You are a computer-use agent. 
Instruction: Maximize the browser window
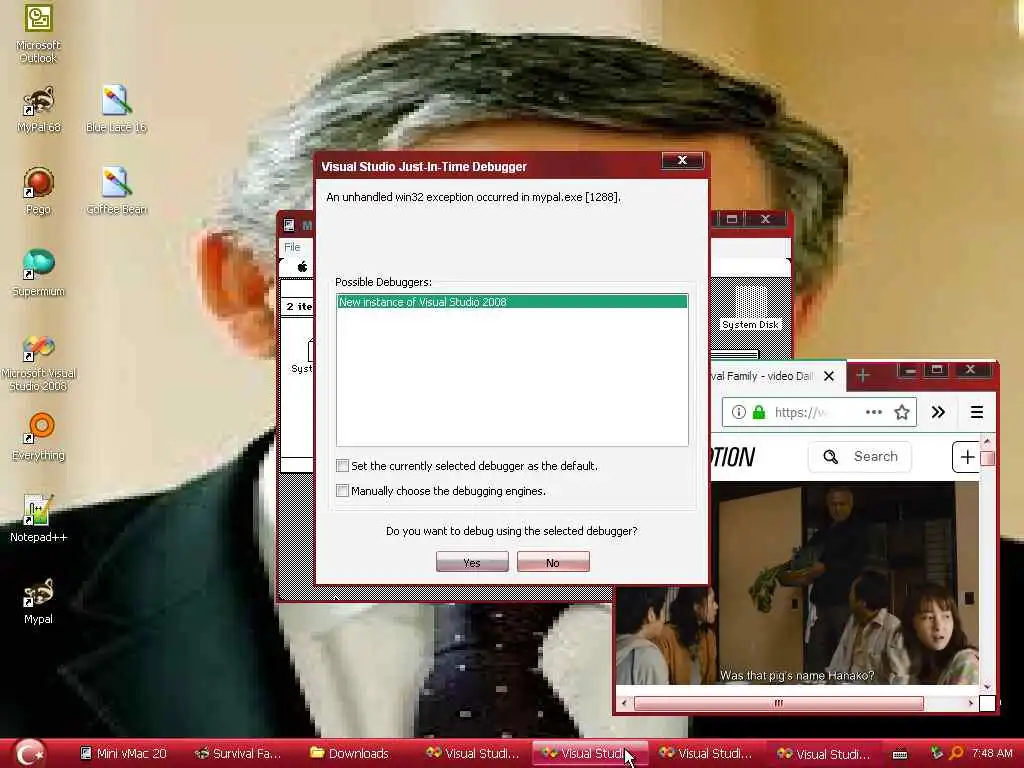click(937, 371)
